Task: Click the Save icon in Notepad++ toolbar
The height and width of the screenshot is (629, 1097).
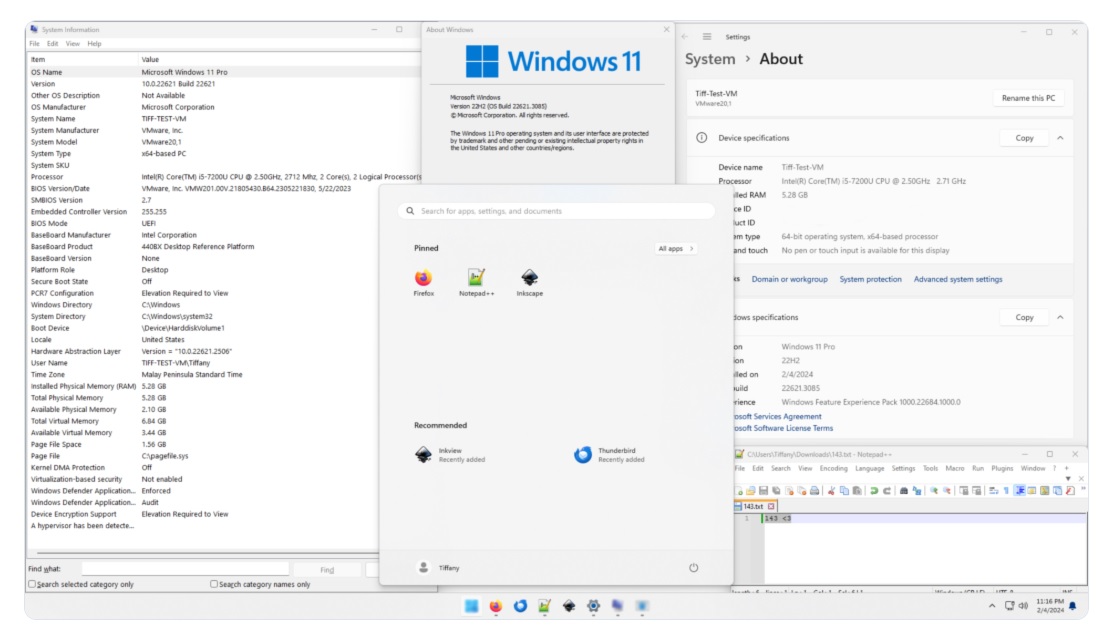Action: [x=763, y=491]
